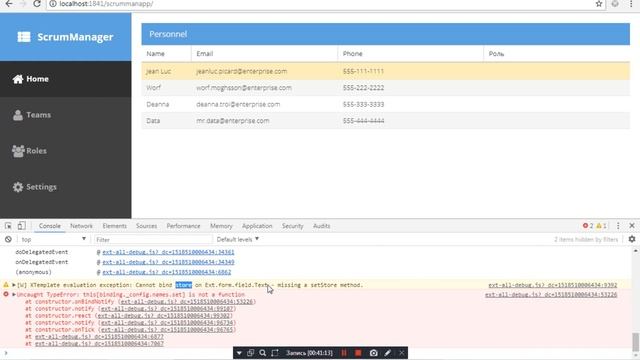Switch to the Audits tab

point(321,226)
